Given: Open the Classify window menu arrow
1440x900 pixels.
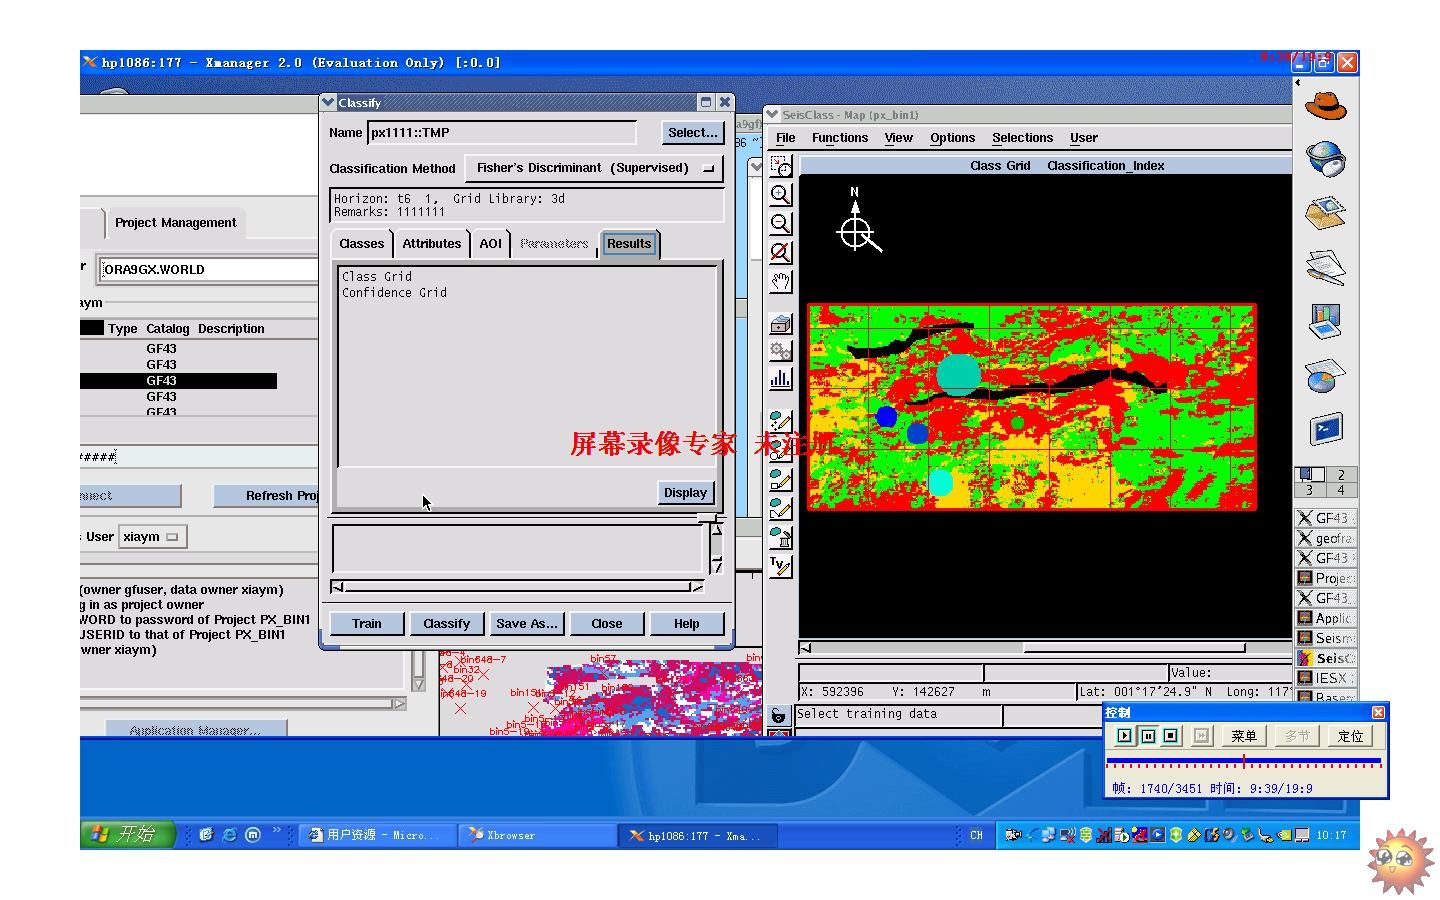Looking at the screenshot, I should click(328, 102).
